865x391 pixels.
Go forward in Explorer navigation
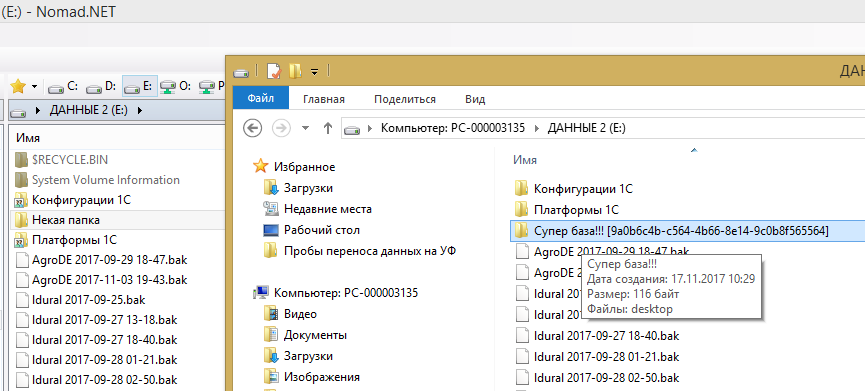(281, 128)
